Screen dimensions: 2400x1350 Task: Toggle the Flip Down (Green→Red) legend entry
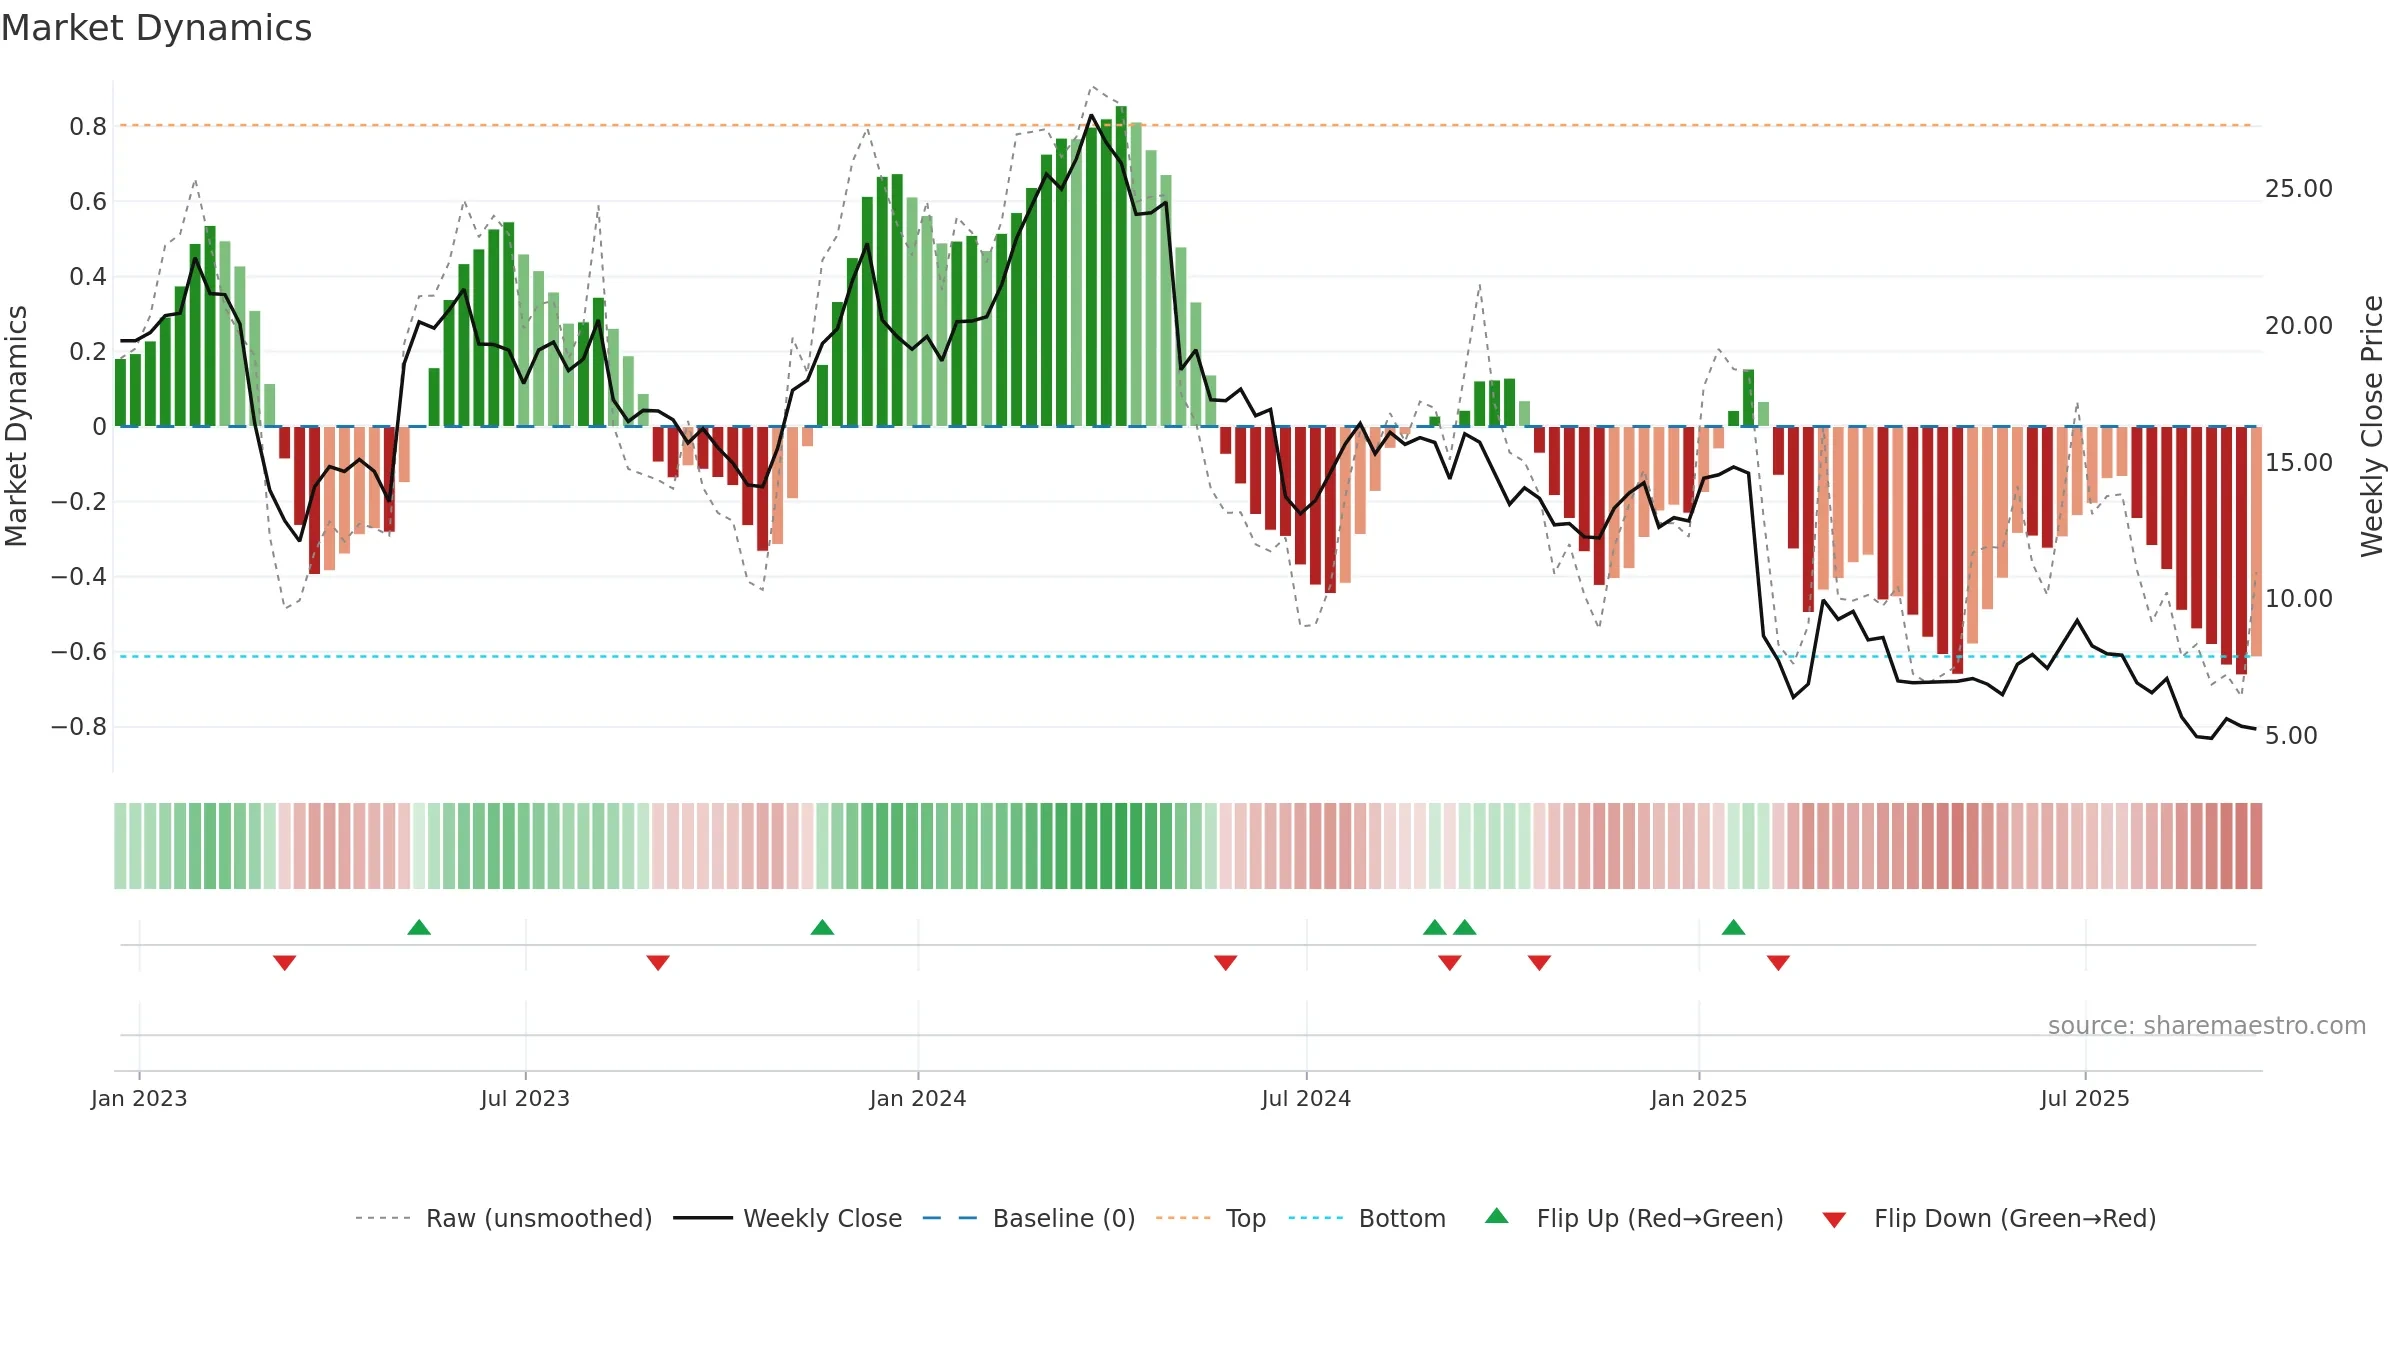pos(1989,1218)
